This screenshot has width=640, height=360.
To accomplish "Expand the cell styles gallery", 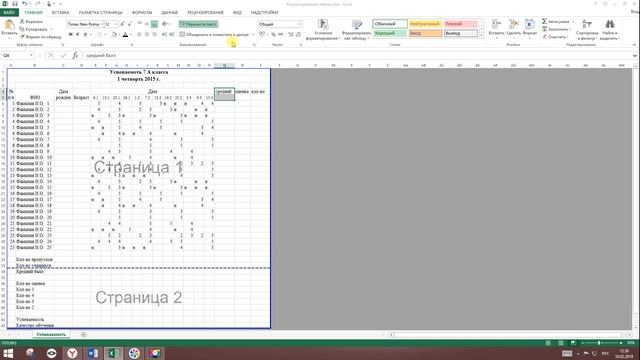I will pos(481,36).
